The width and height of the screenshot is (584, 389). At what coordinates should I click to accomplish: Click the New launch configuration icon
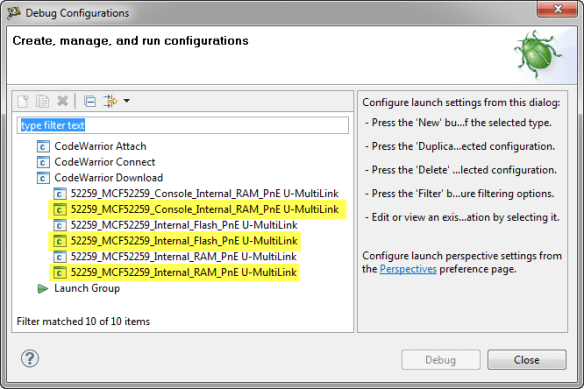[23, 101]
